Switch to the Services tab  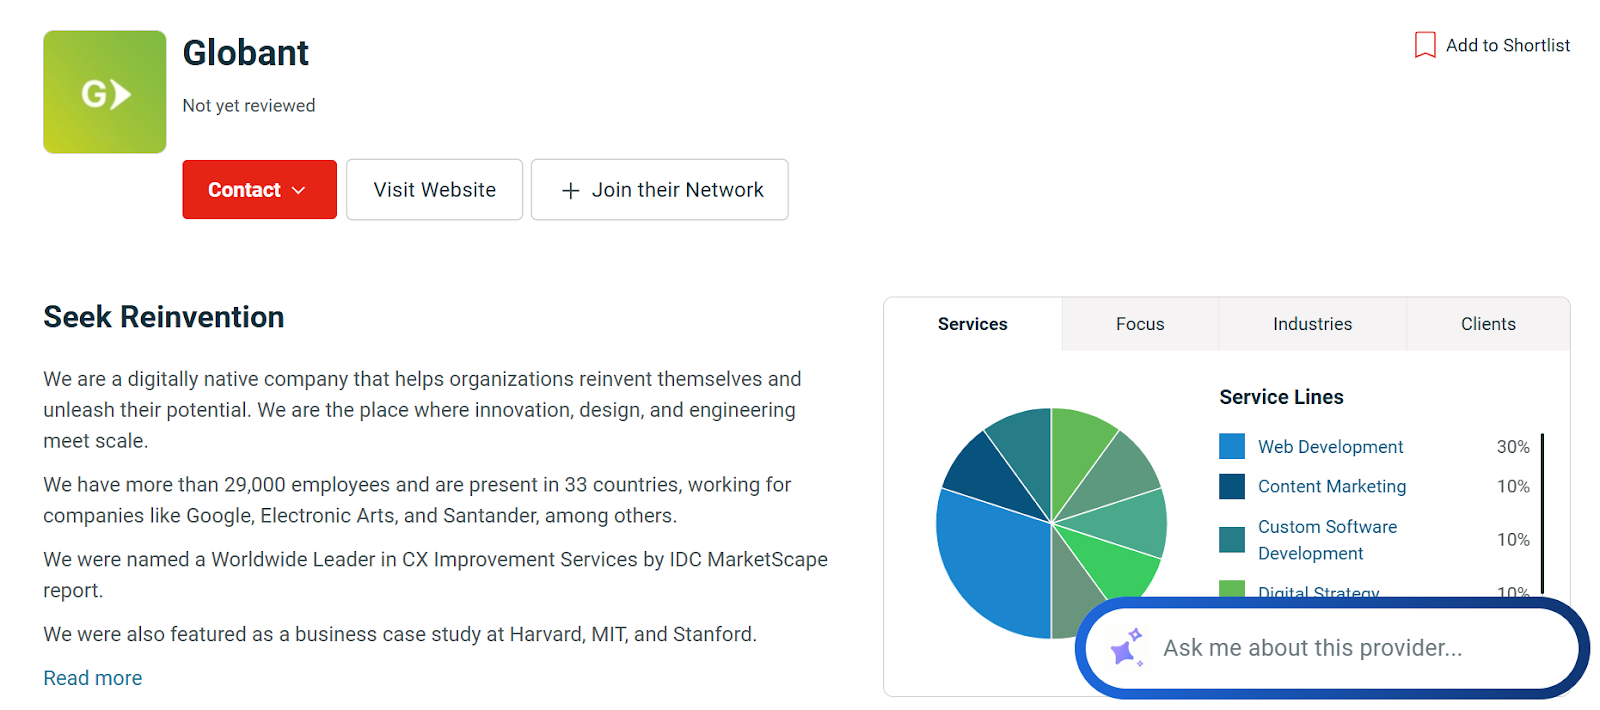(x=972, y=324)
